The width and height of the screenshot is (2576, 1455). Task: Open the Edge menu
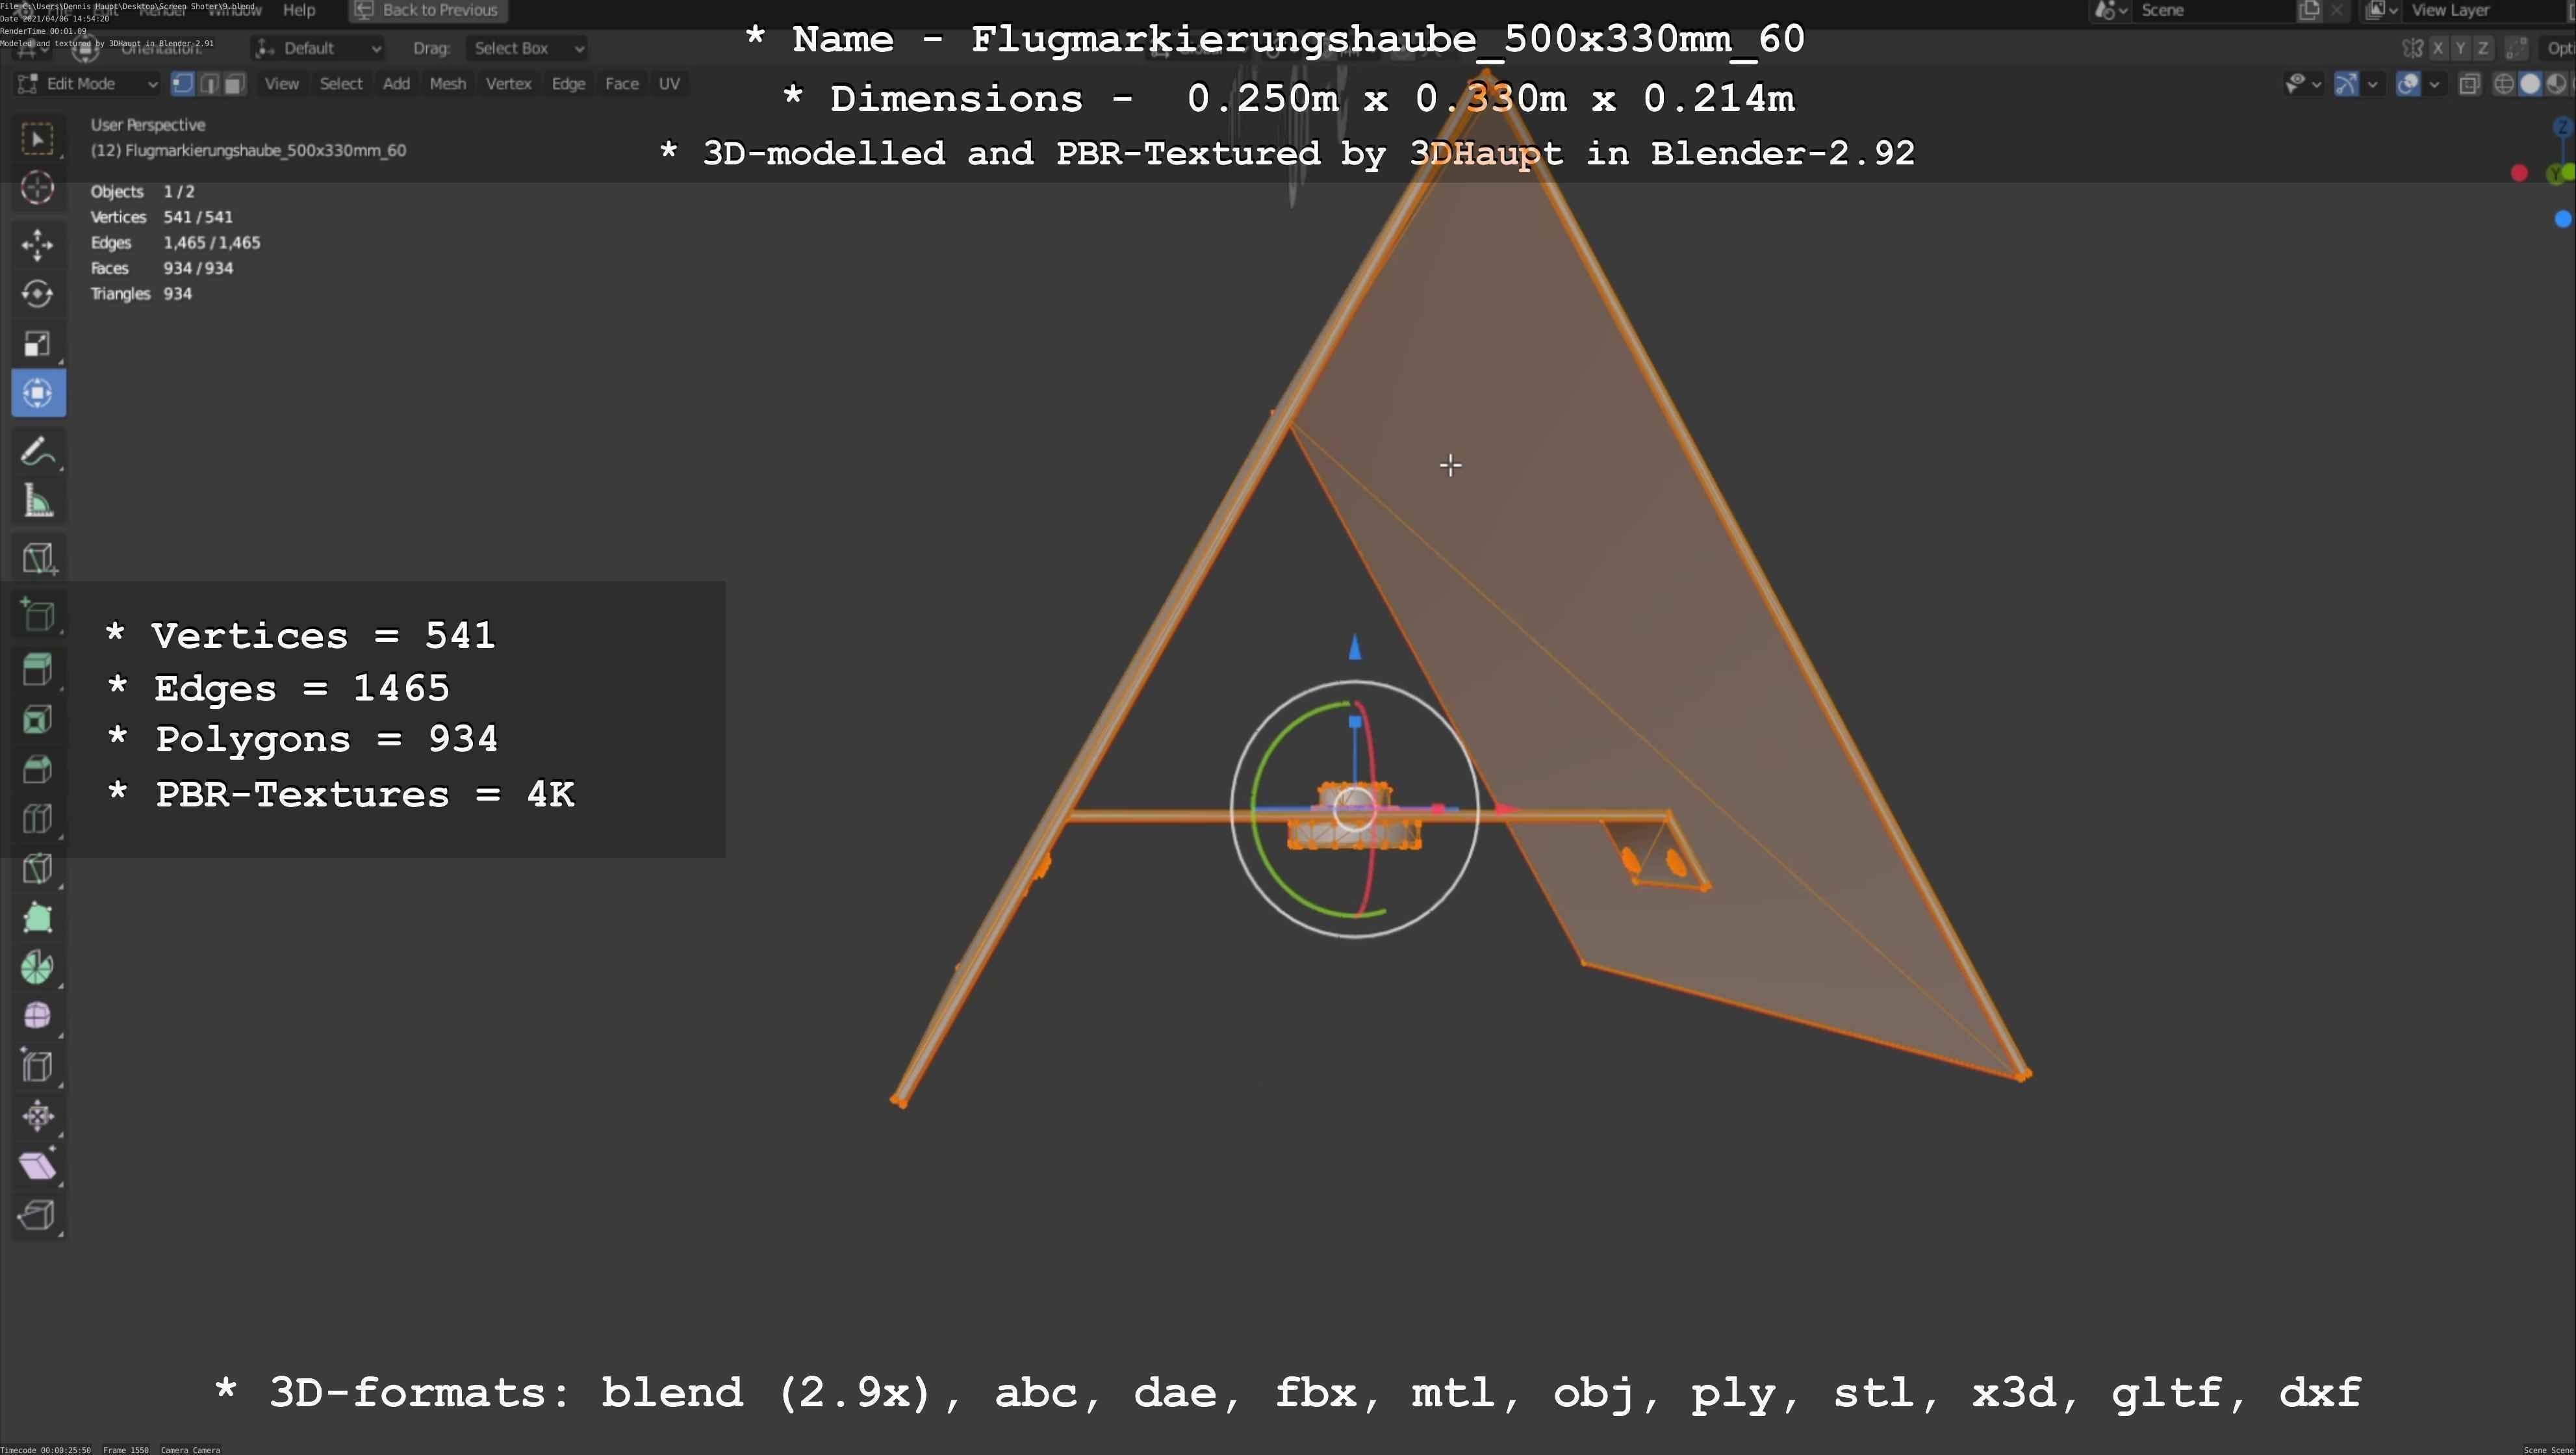pos(569,84)
